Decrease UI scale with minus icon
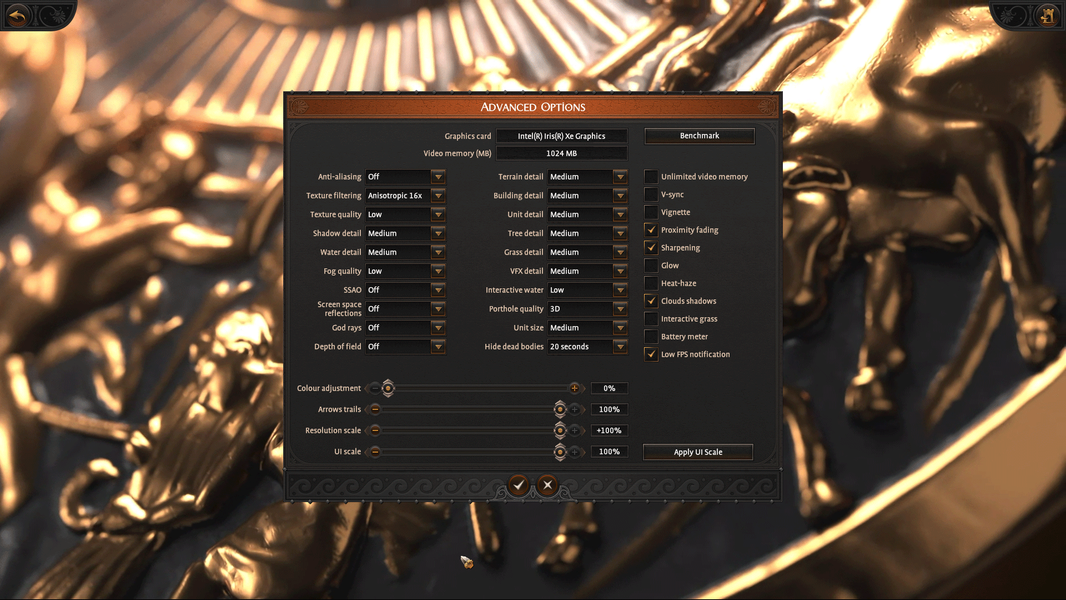This screenshot has width=1066, height=600. point(375,451)
